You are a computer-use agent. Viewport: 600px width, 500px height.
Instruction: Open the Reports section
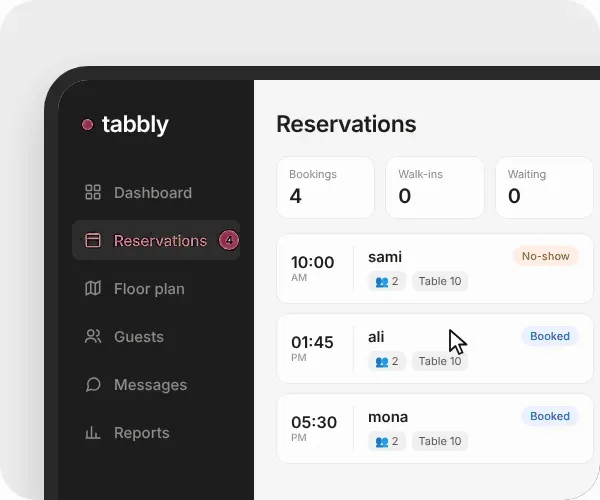click(156, 433)
